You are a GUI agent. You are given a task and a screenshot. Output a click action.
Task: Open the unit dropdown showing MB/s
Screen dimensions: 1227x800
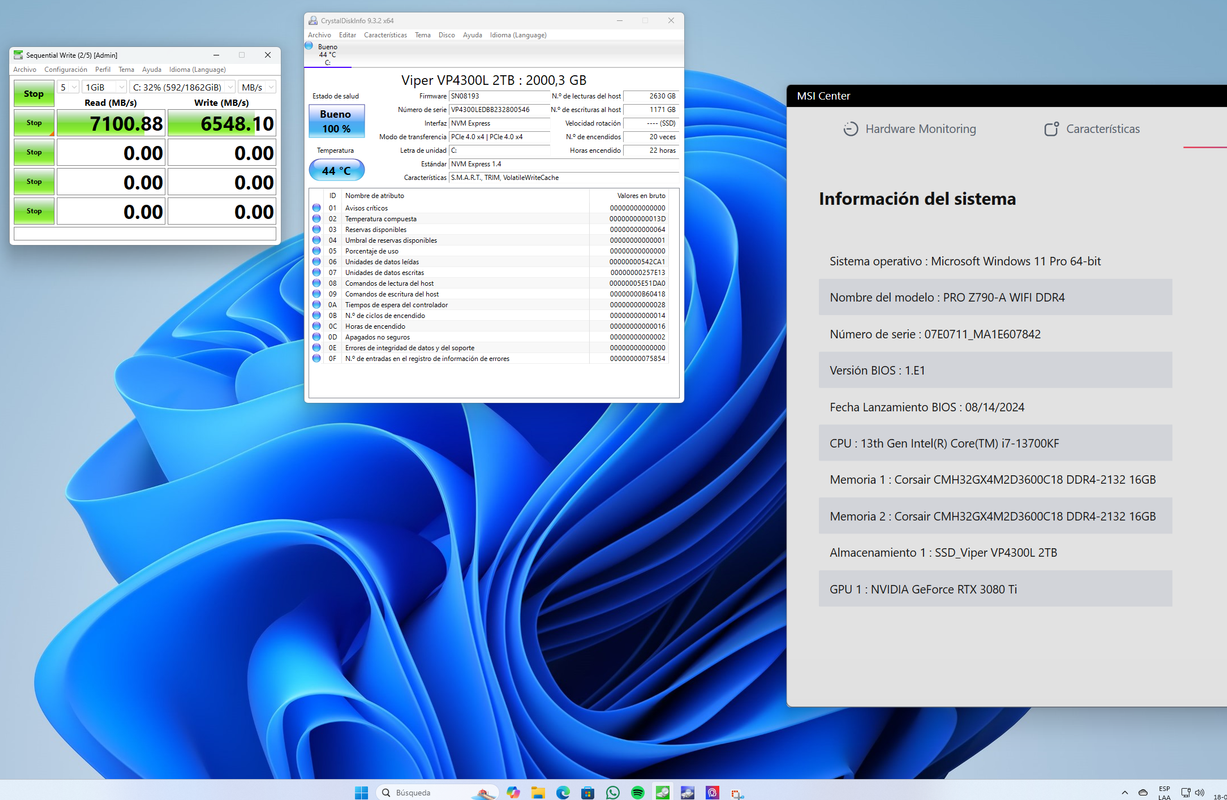tap(258, 87)
